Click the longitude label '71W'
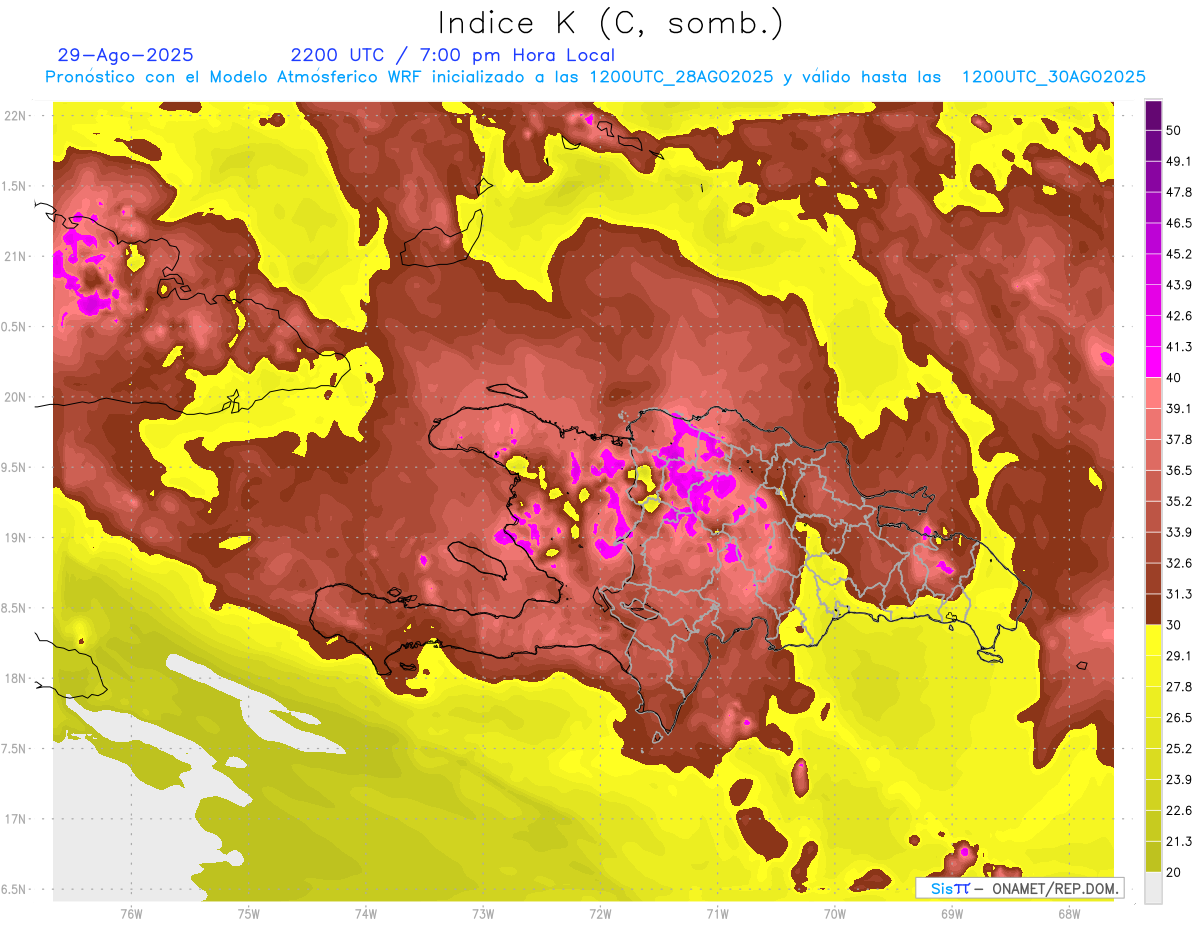The image size is (1200, 927). 717,914
